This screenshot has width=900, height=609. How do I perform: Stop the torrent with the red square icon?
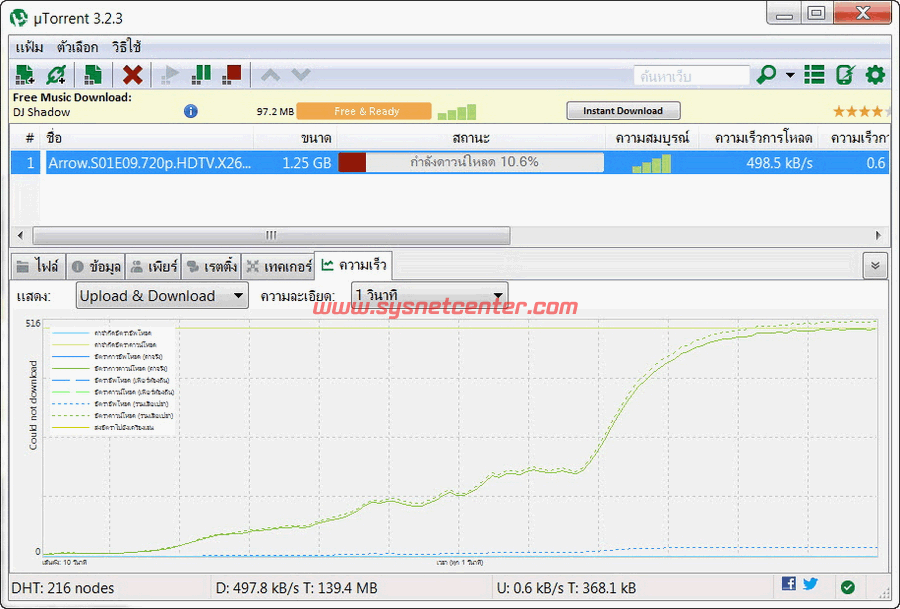click(232, 74)
